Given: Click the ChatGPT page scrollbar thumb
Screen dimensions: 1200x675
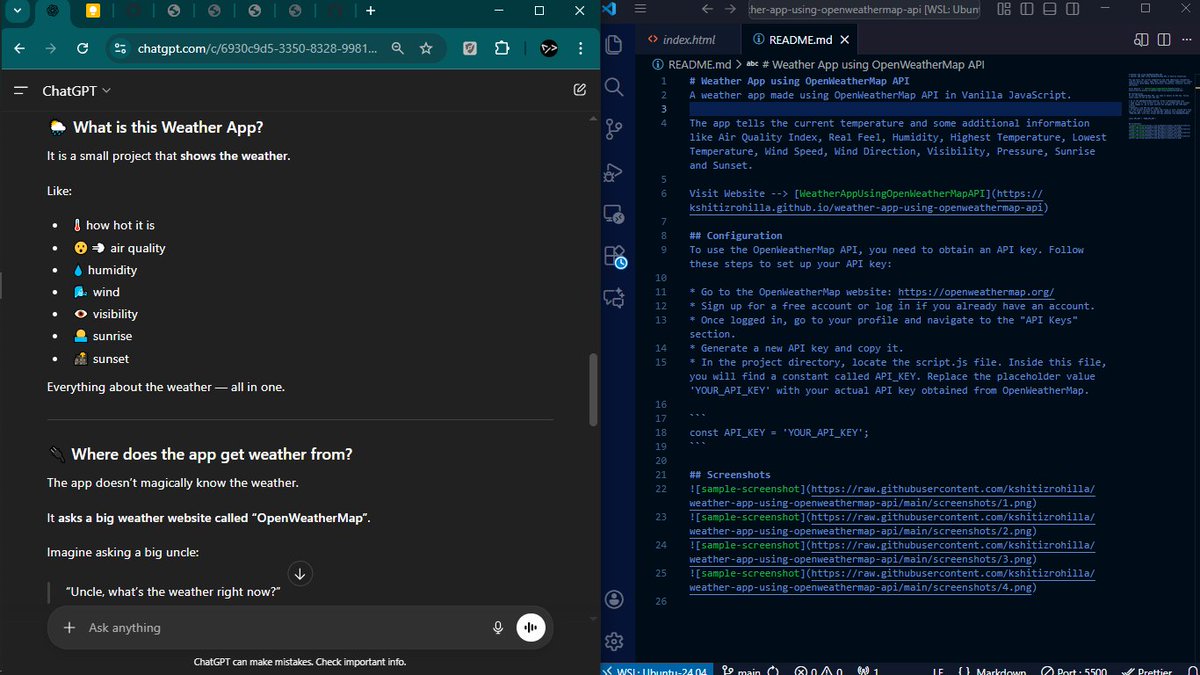Looking at the screenshot, I should tap(593, 389).
